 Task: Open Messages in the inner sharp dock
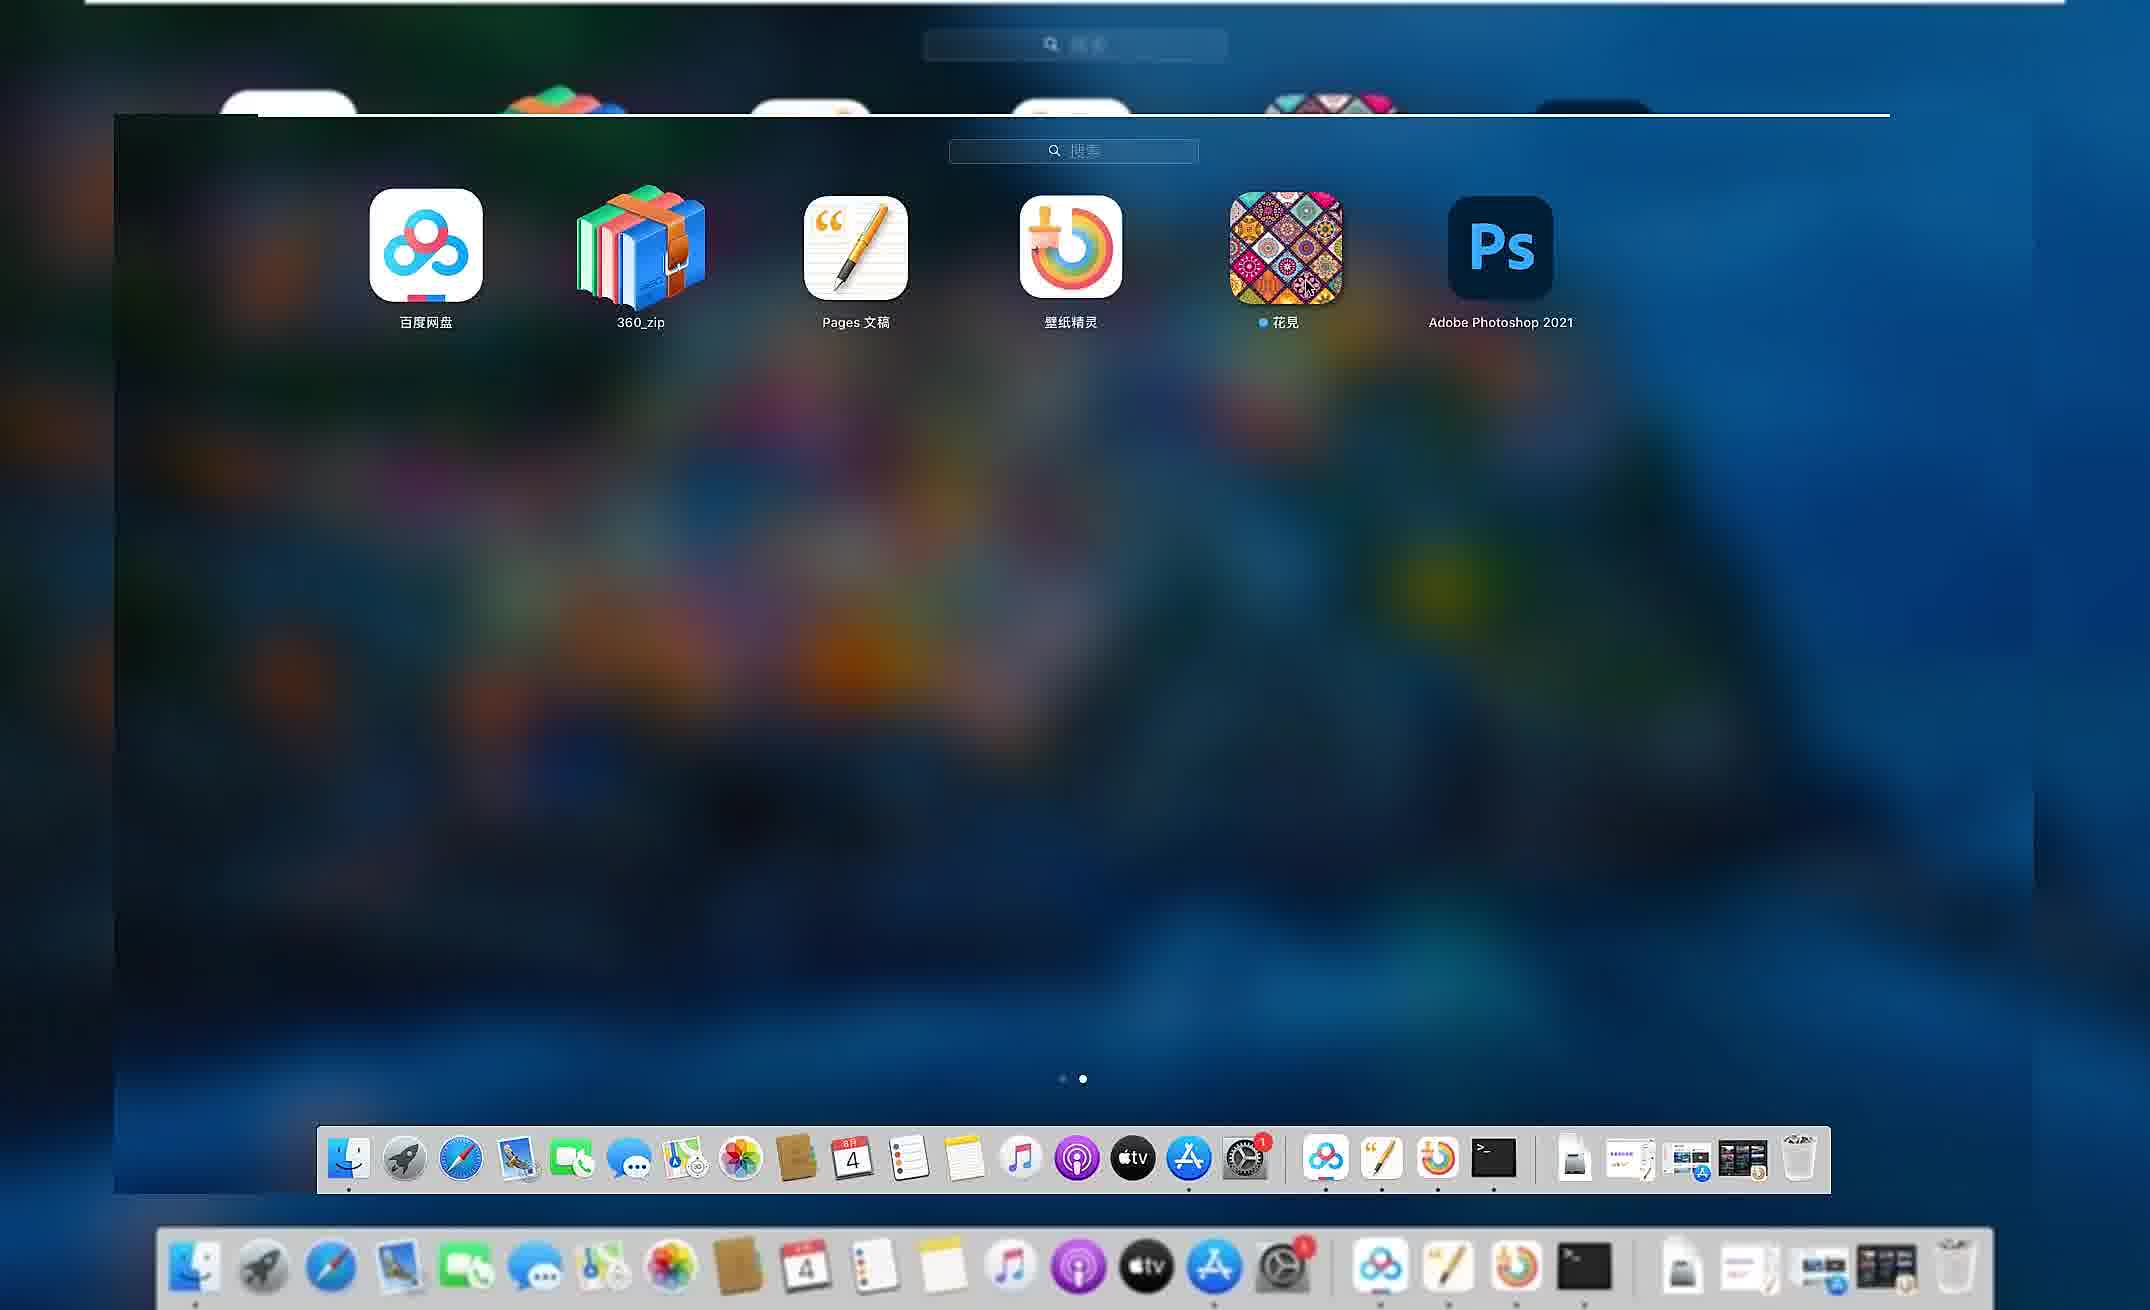click(x=629, y=1159)
